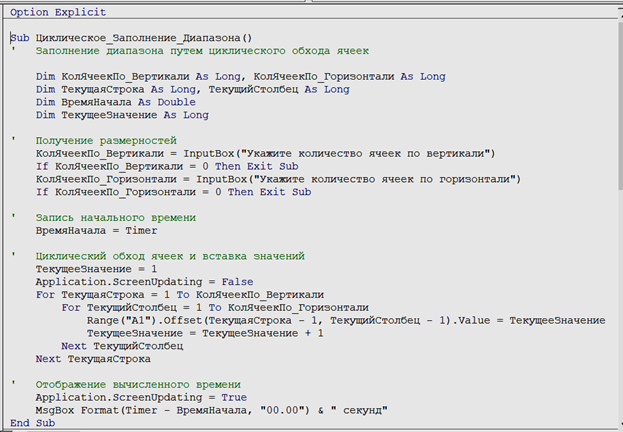Screen dimensions: 623x432
Task: Click the string "Укажите количество ячеек по вертикали"
Action: (x=365, y=153)
